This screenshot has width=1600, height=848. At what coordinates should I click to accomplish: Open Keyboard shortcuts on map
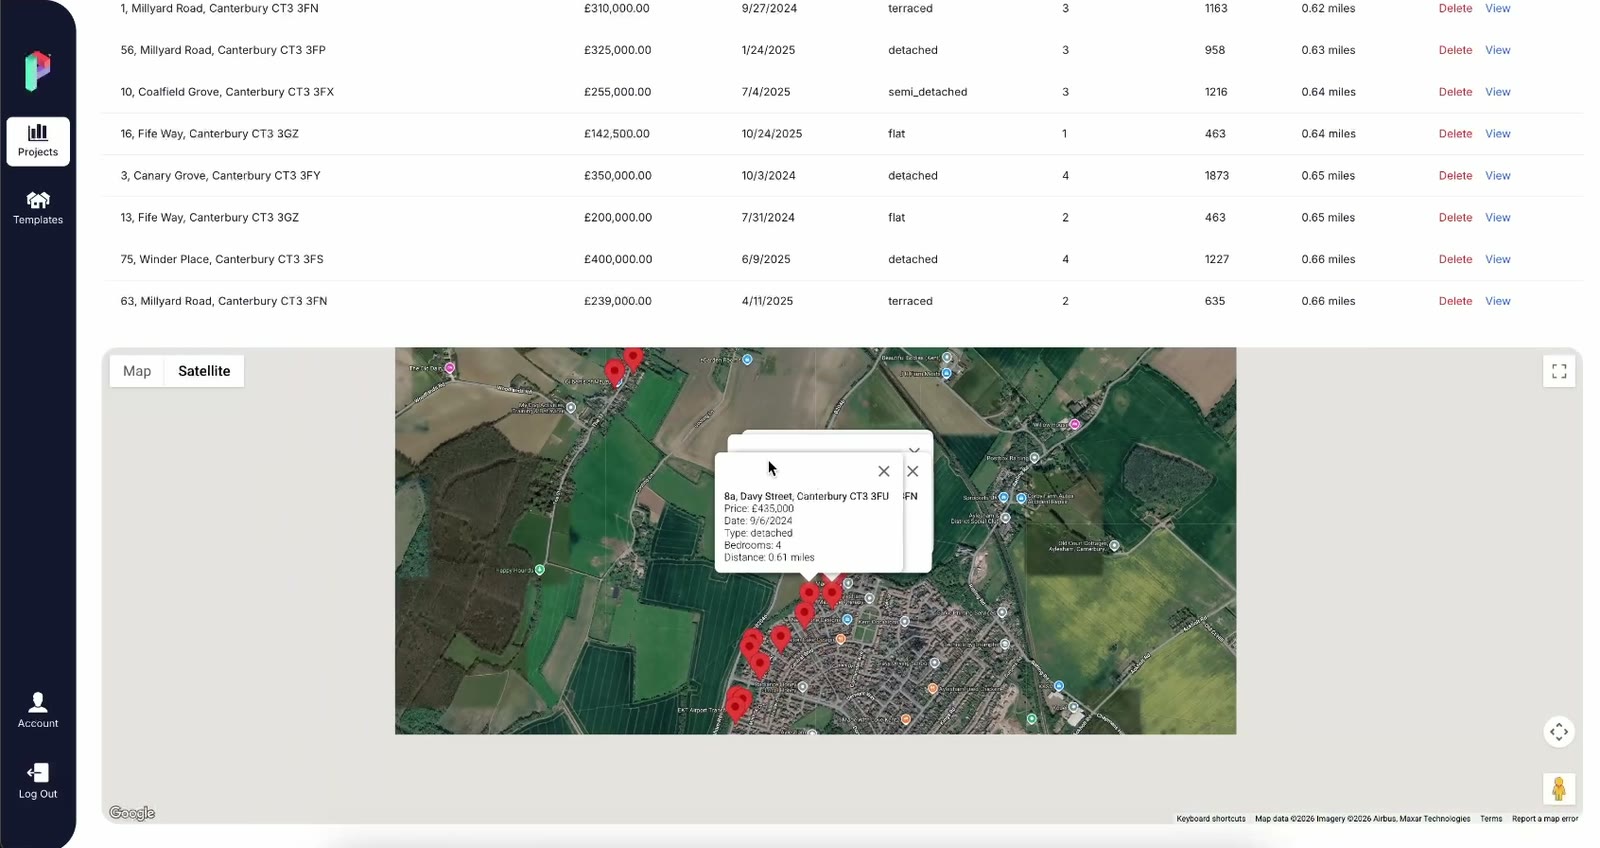click(1211, 819)
